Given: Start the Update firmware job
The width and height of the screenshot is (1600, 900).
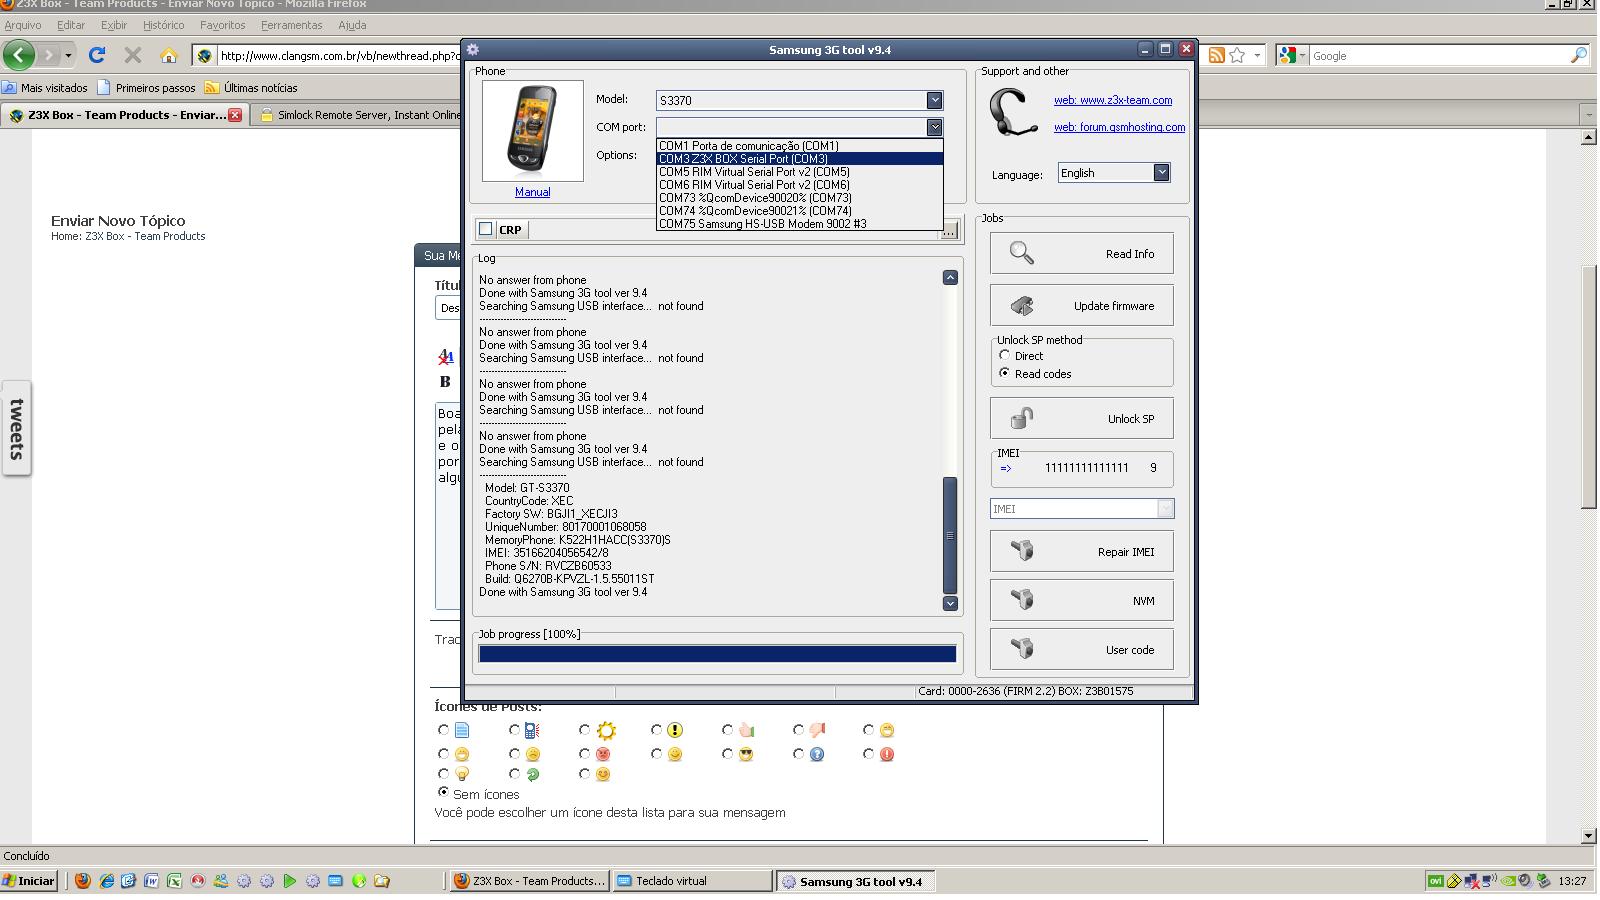Looking at the screenshot, I should tap(1081, 306).
